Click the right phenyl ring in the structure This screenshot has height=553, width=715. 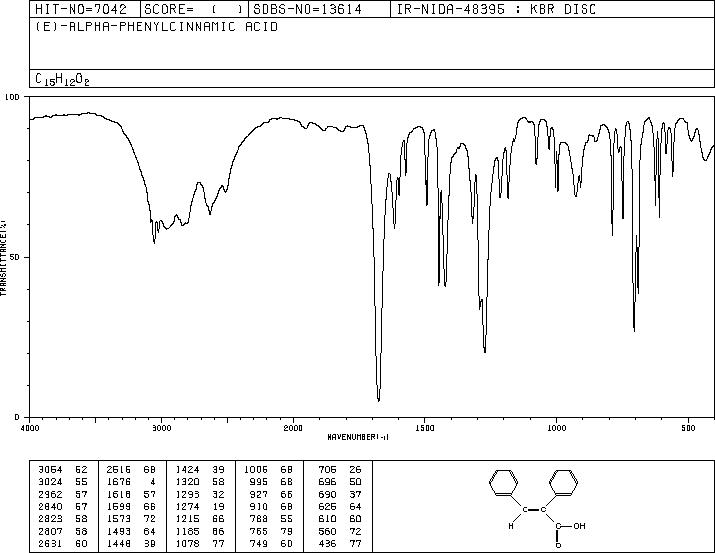coord(564,482)
